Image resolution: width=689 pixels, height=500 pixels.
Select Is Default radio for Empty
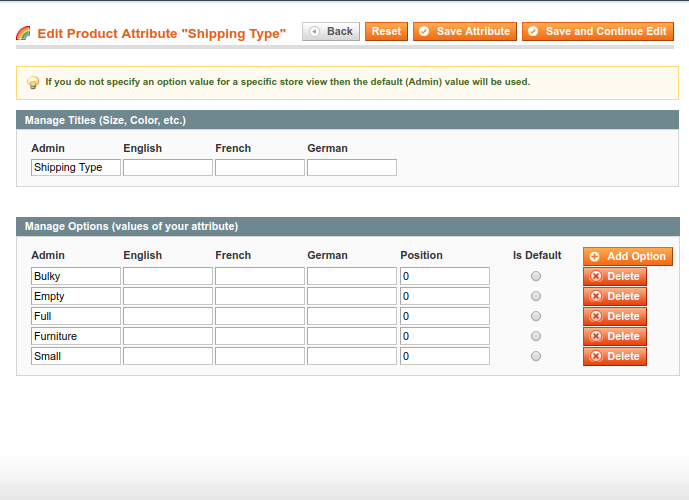coord(536,296)
